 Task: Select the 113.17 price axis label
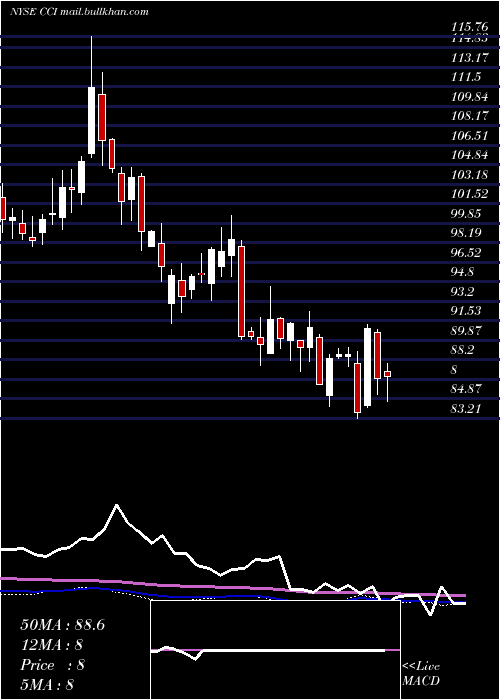pos(469,58)
